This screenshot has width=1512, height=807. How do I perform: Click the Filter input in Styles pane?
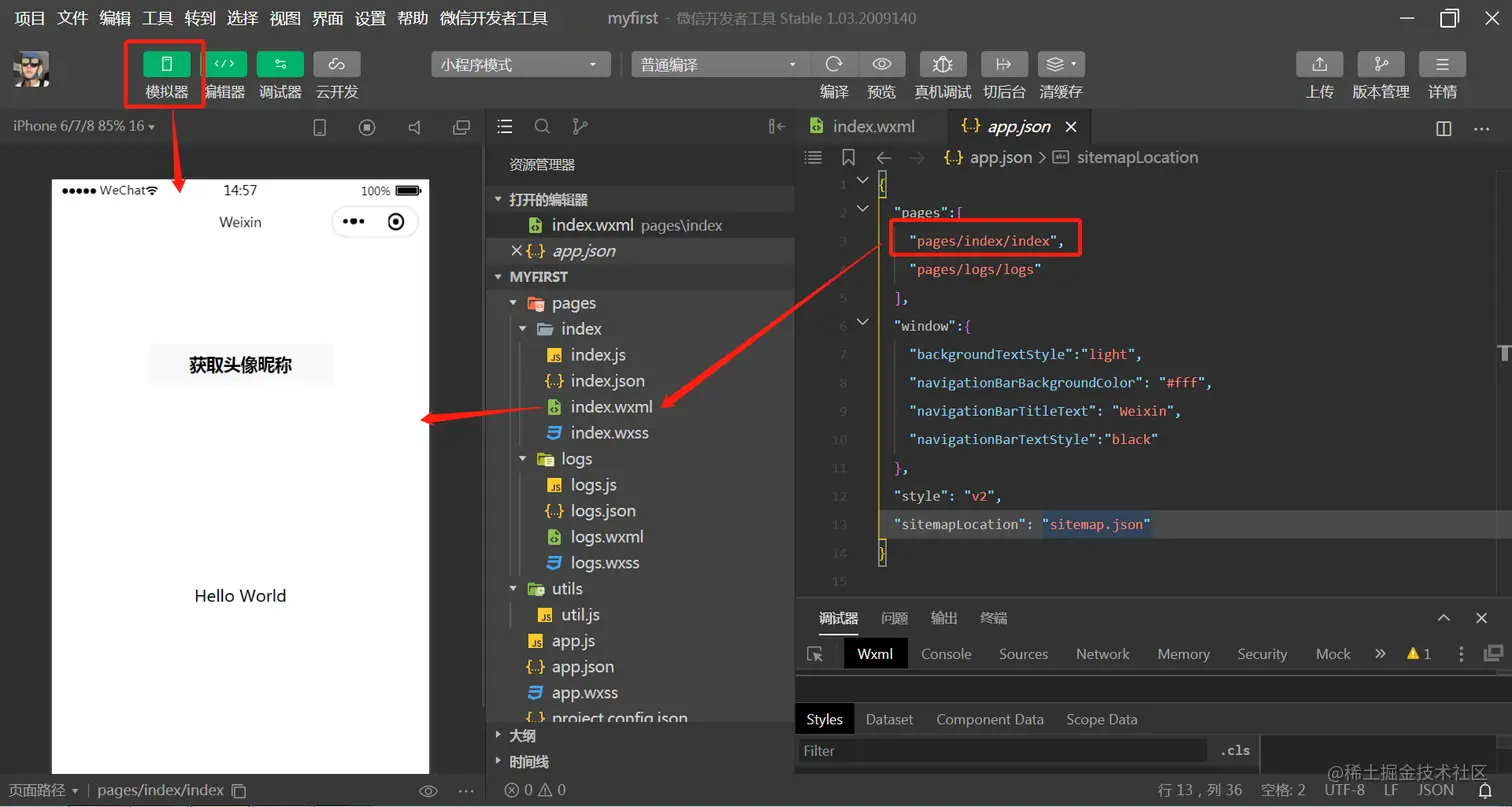1003,751
